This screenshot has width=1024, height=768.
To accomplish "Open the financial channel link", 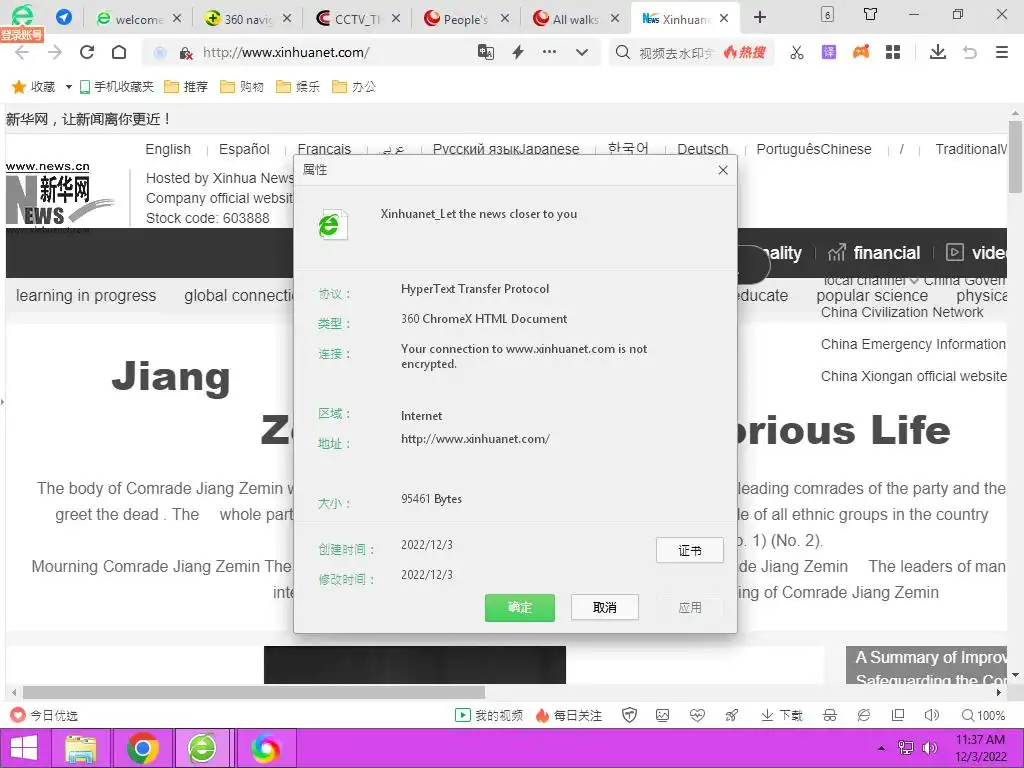I will (874, 253).
